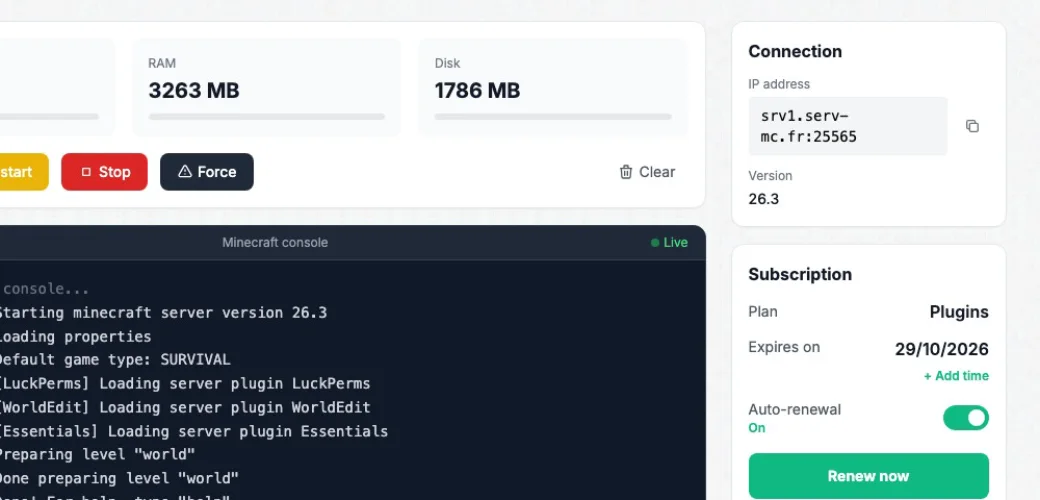Click the square icon on Stop
The height and width of the screenshot is (500, 1040).
point(86,172)
